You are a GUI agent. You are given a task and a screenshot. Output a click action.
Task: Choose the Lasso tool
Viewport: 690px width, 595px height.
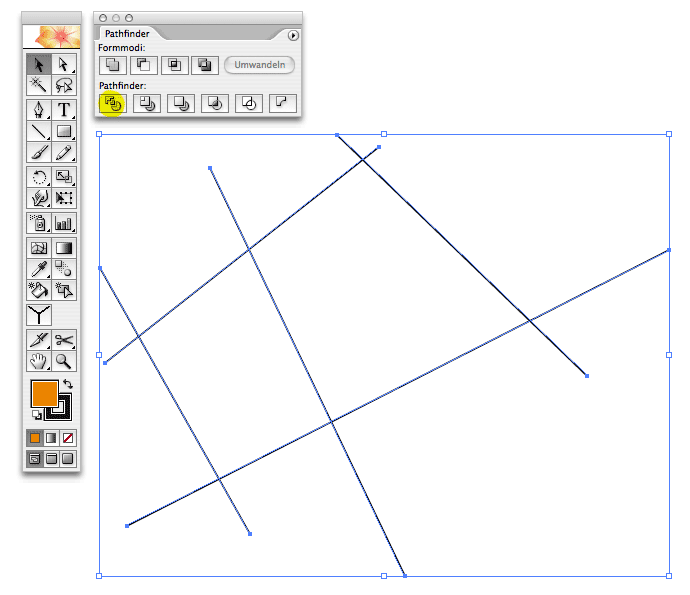(x=64, y=85)
